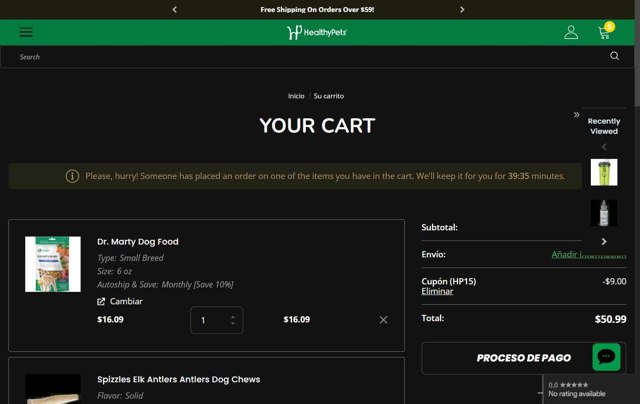This screenshot has height=404, width=640.
Task: Click the info icon in hurry notice
Action: (x=72, y=176)
